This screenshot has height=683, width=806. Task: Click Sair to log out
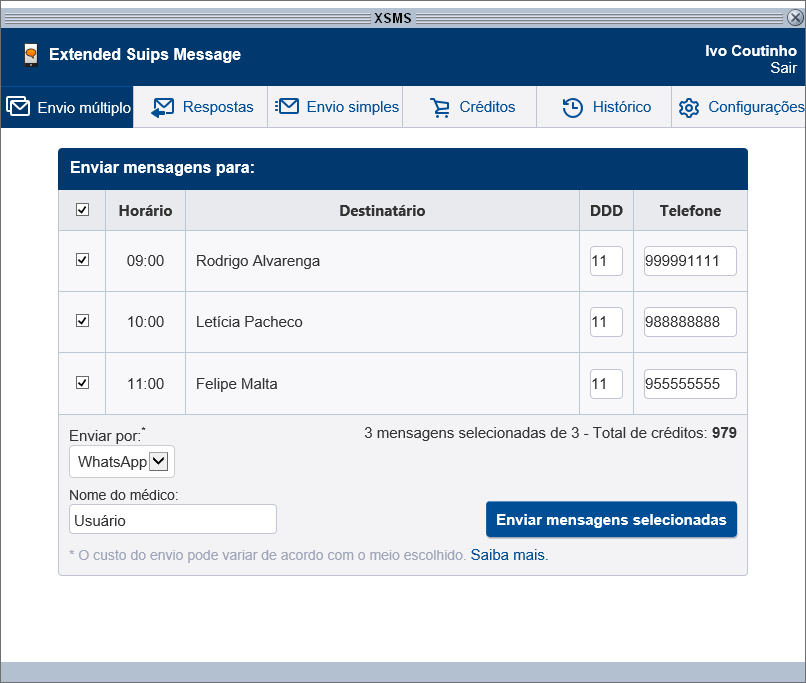[783, 68]
